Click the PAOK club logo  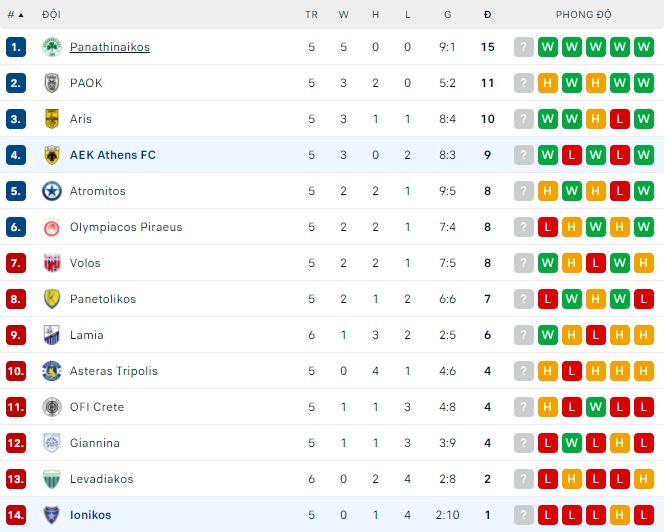[52, 83]
